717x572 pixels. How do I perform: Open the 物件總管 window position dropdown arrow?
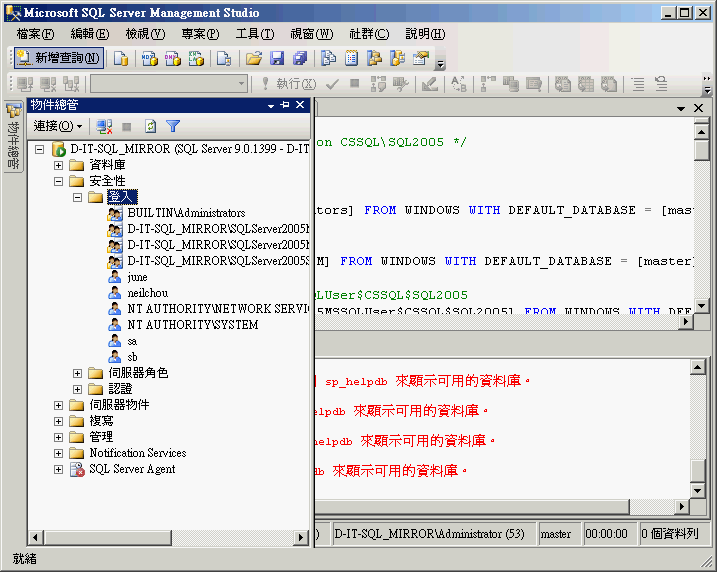271,106
